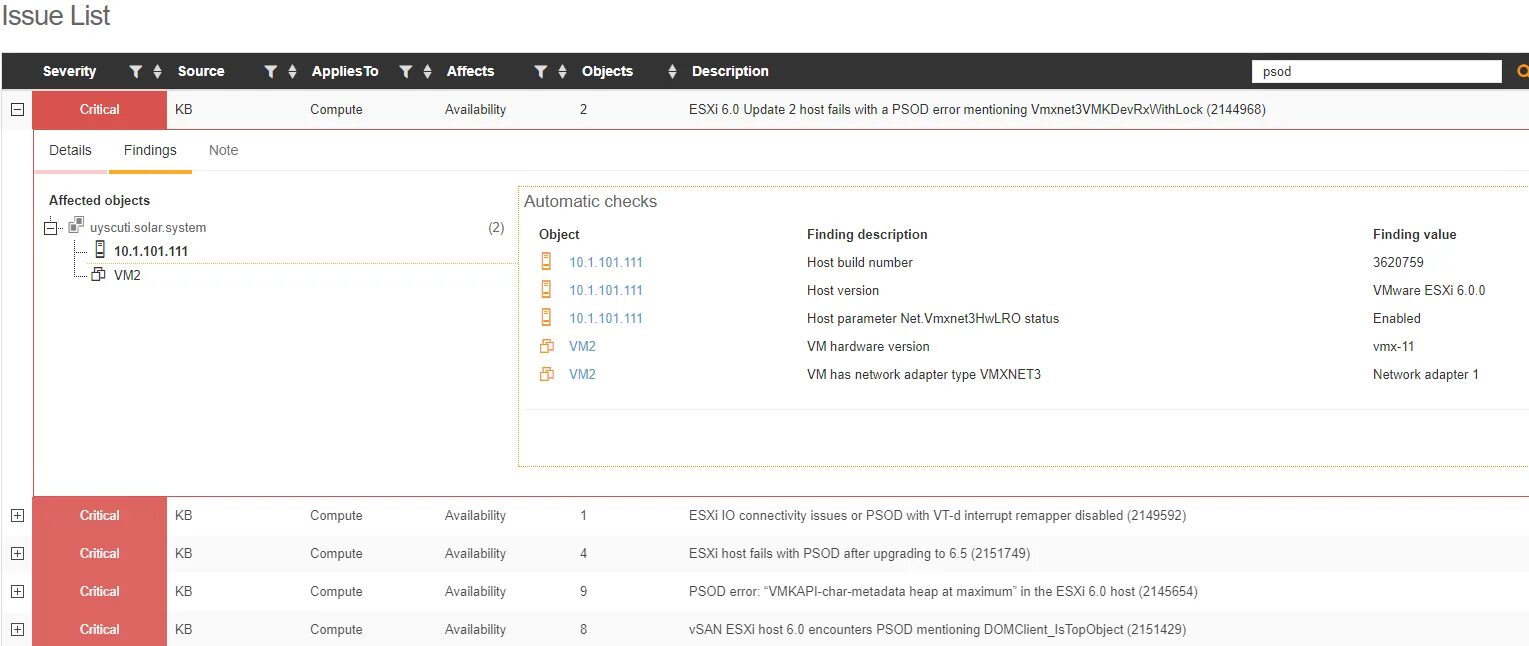Expand the PSOD after upgrading to 6.5 issue
Image resolution: width=1529 pixels, height=646 pixels.
click(x=17, y=554)
